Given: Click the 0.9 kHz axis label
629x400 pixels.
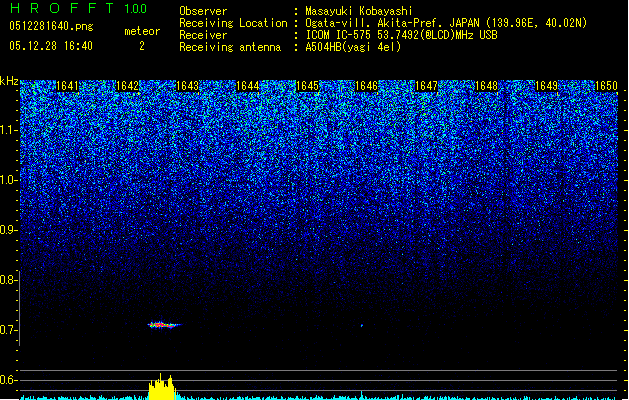Looking at the screenshot, I should click(x=8, y=230).
